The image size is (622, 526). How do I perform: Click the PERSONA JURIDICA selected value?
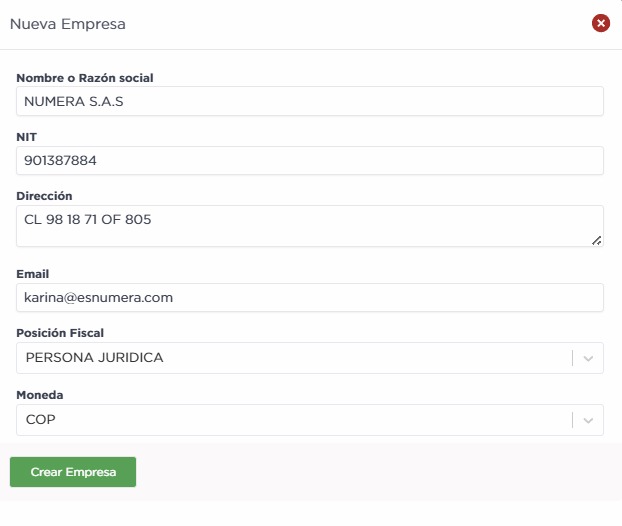click(x=94, y=358)
